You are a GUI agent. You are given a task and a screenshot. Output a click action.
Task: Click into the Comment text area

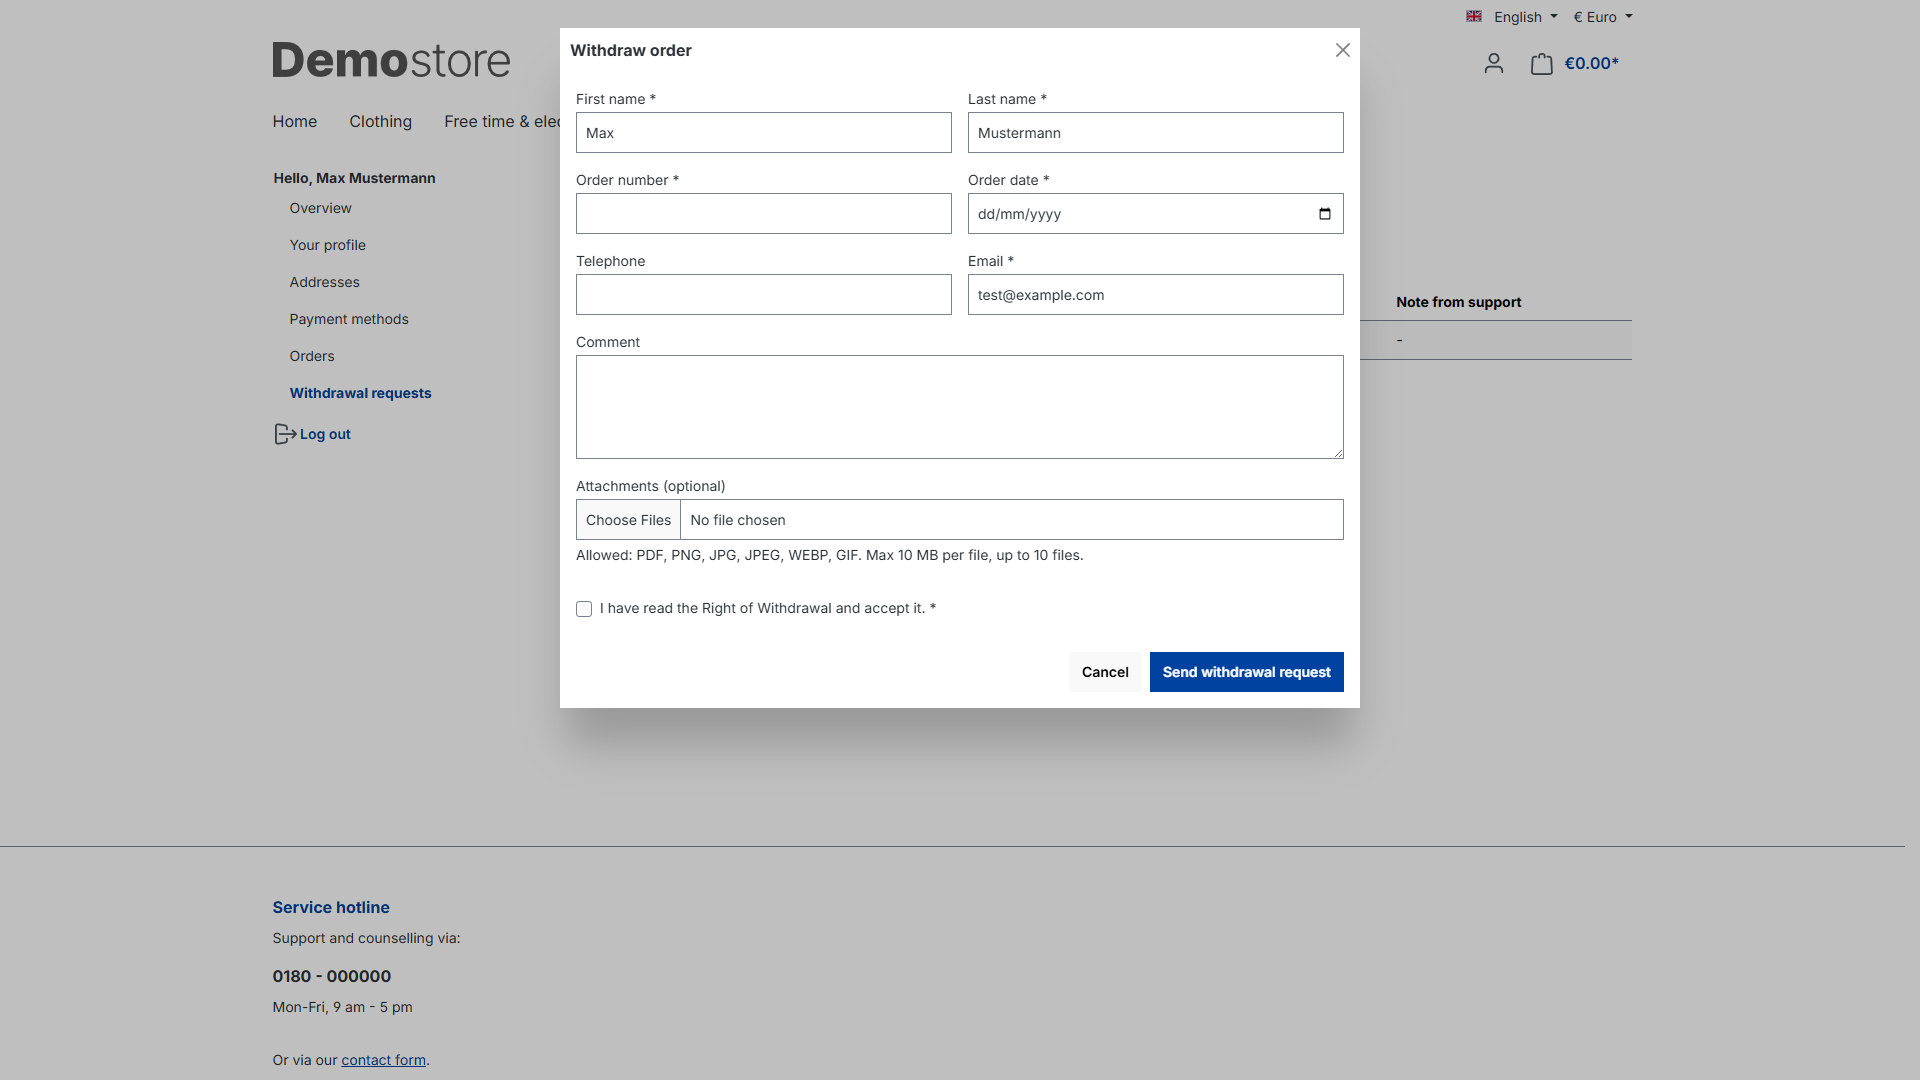(x=959, y=407)
